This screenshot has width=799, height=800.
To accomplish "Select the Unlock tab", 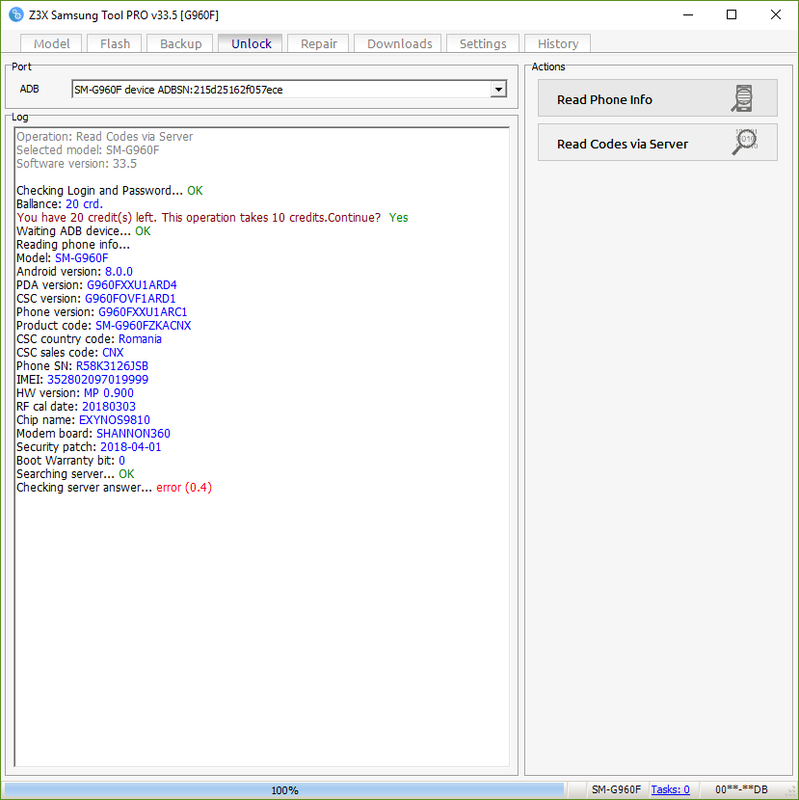I will [251, 44].
